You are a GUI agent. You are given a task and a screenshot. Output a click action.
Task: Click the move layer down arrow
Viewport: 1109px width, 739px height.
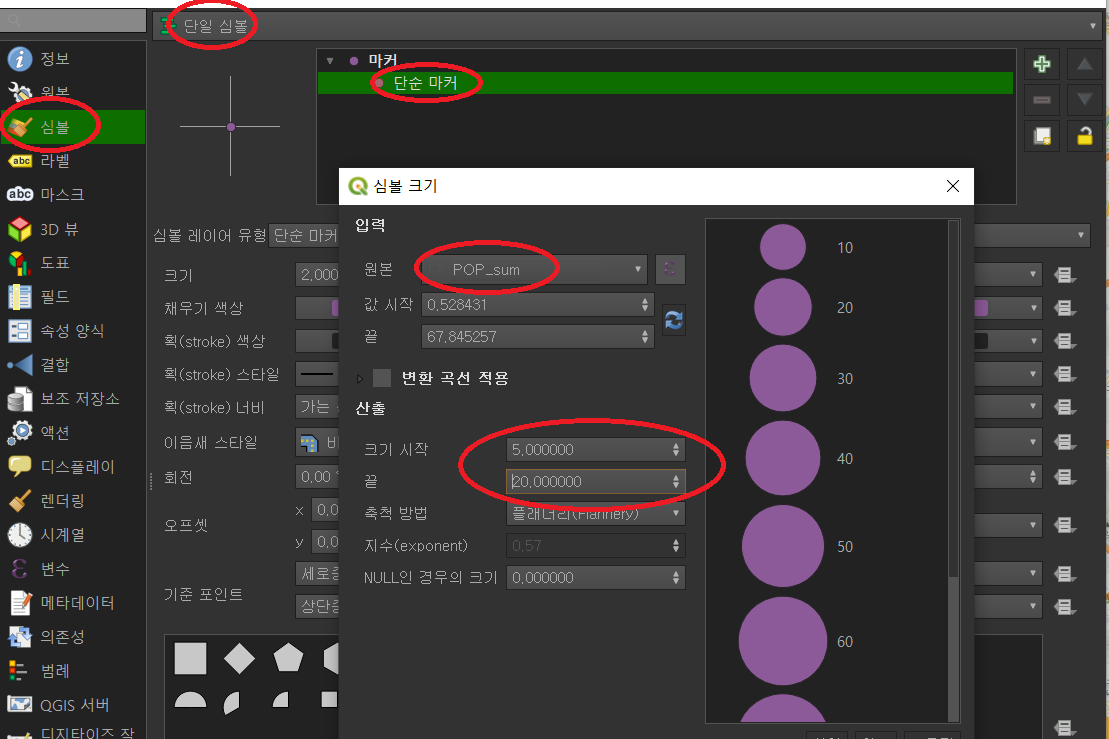1084,100
